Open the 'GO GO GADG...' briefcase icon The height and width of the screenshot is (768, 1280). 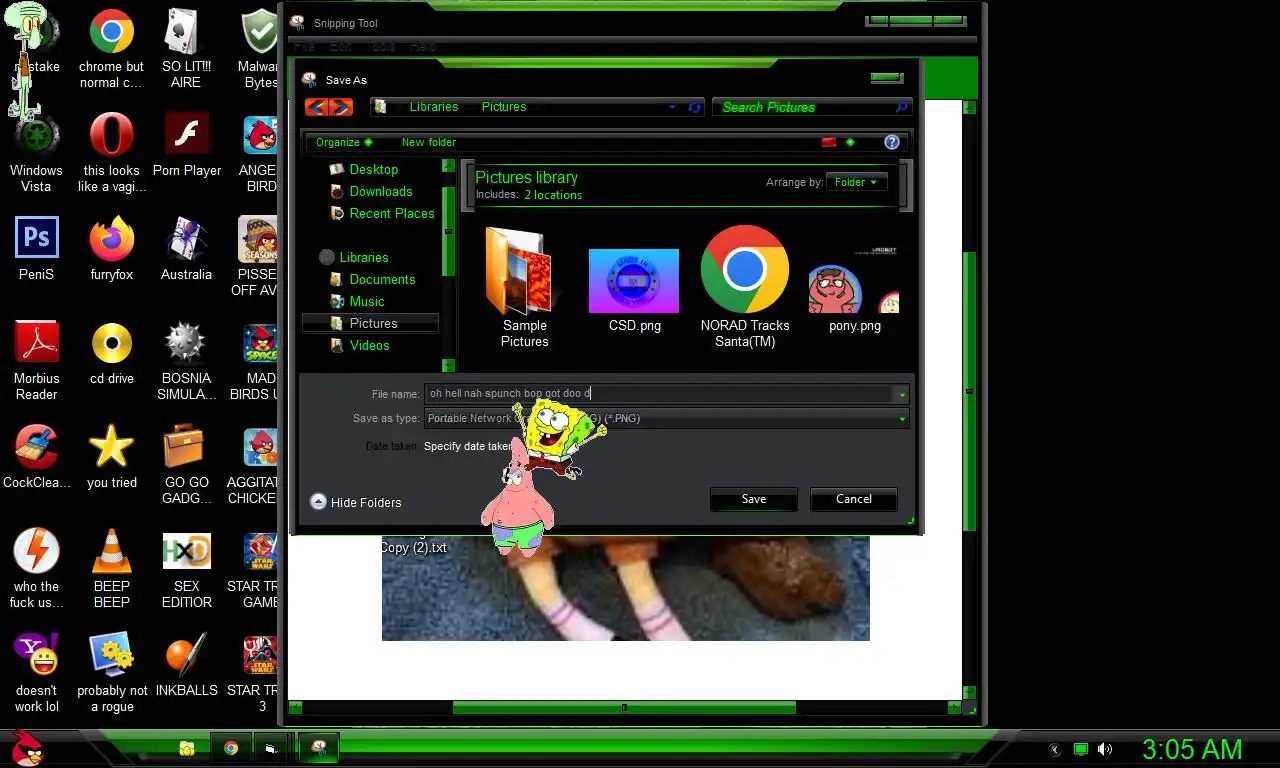[186, 465]
